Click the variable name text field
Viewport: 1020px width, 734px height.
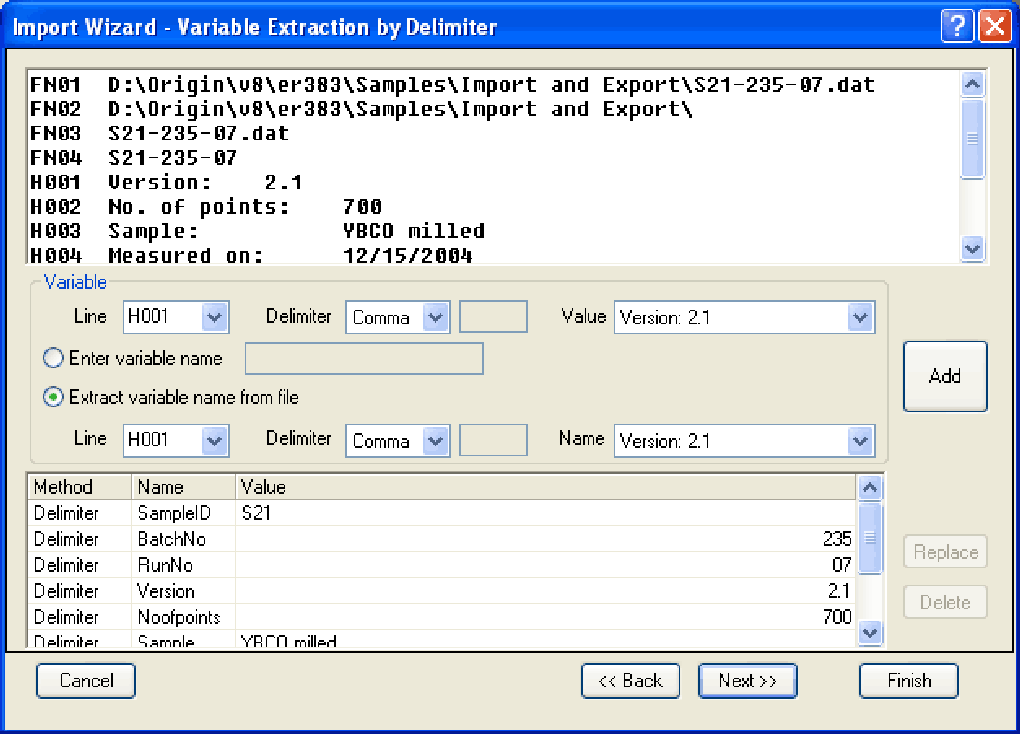[x=364, y=359]
